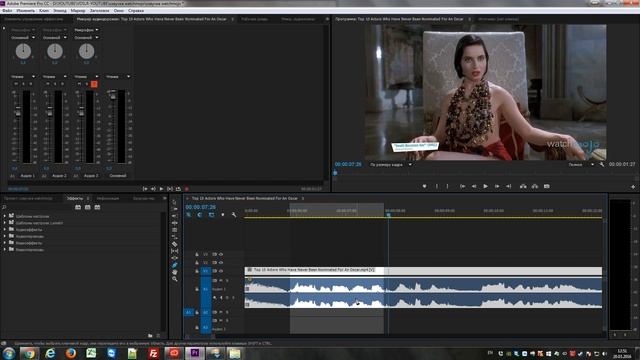The height and width of the screenshot is (360, 640).
Task: Click the Extract button in program monitor
Action: 535,186
